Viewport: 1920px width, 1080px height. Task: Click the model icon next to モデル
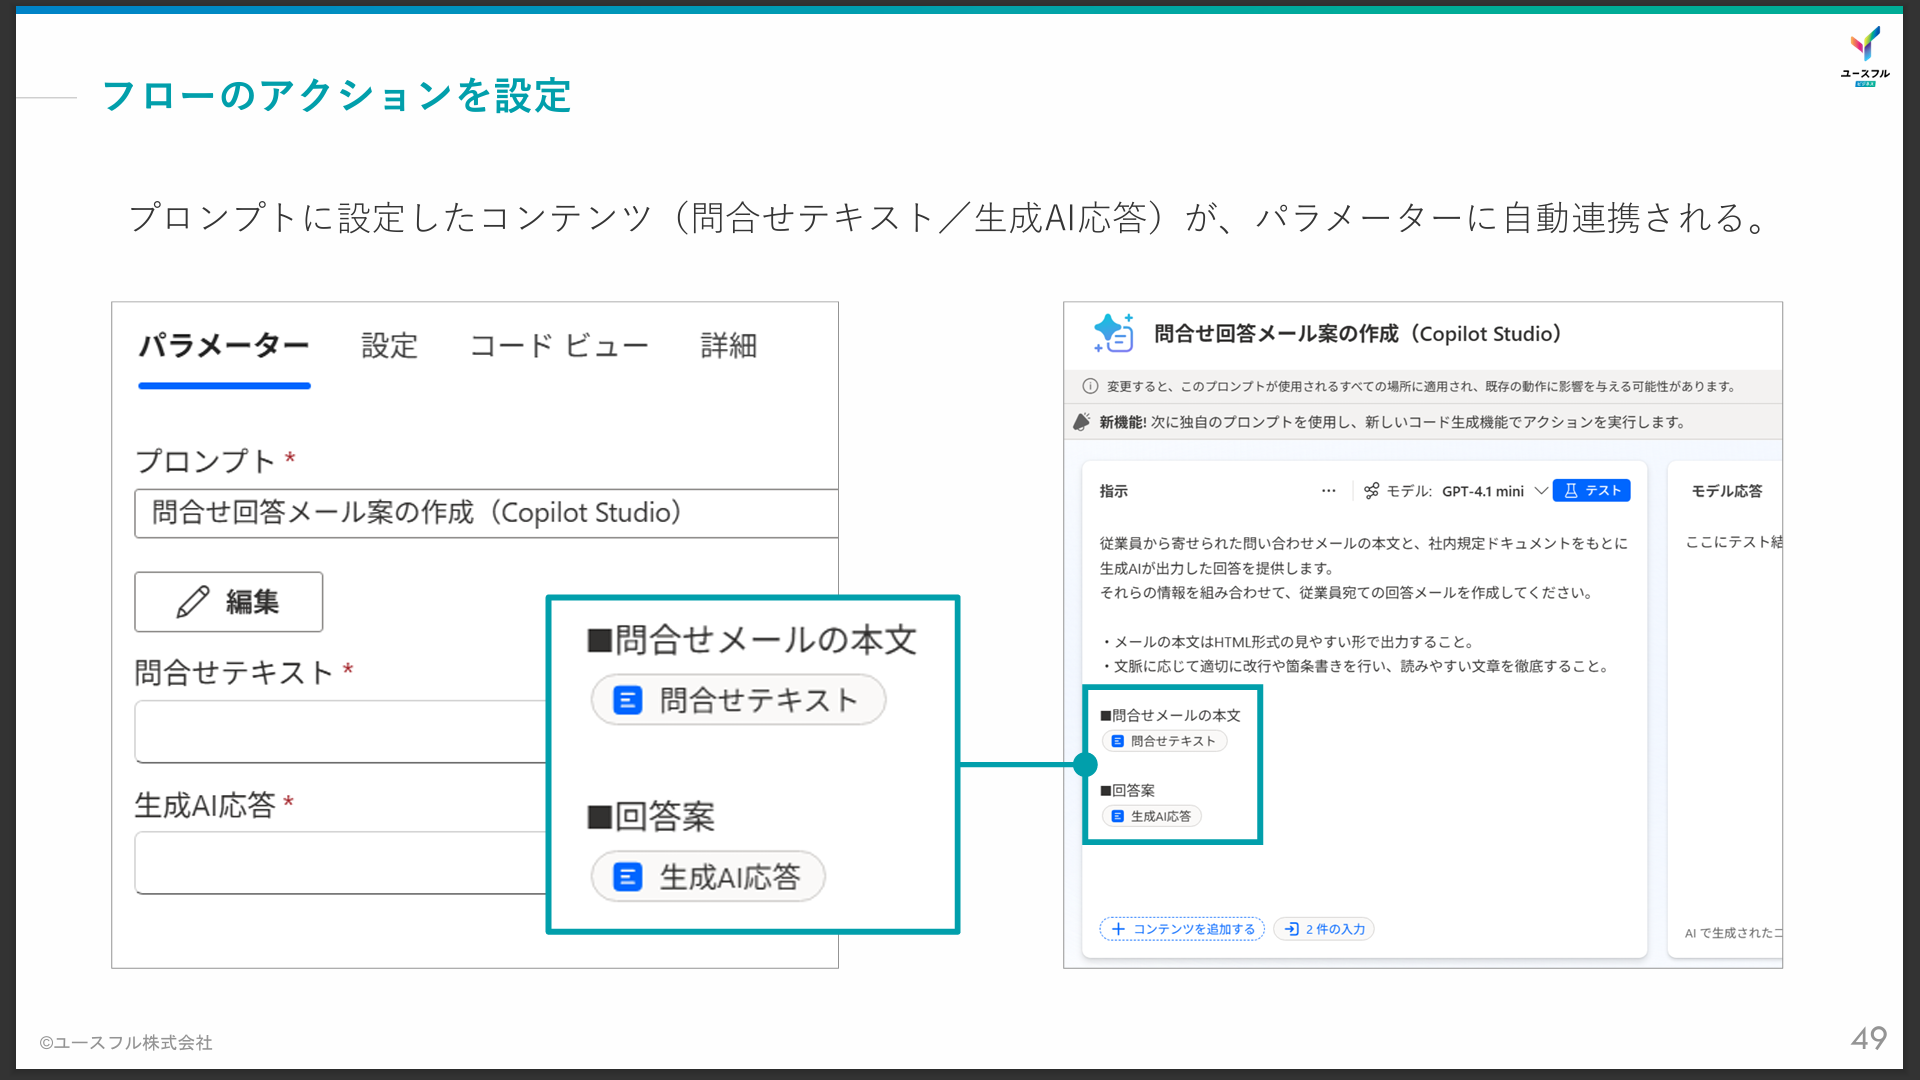[1371, 491]
